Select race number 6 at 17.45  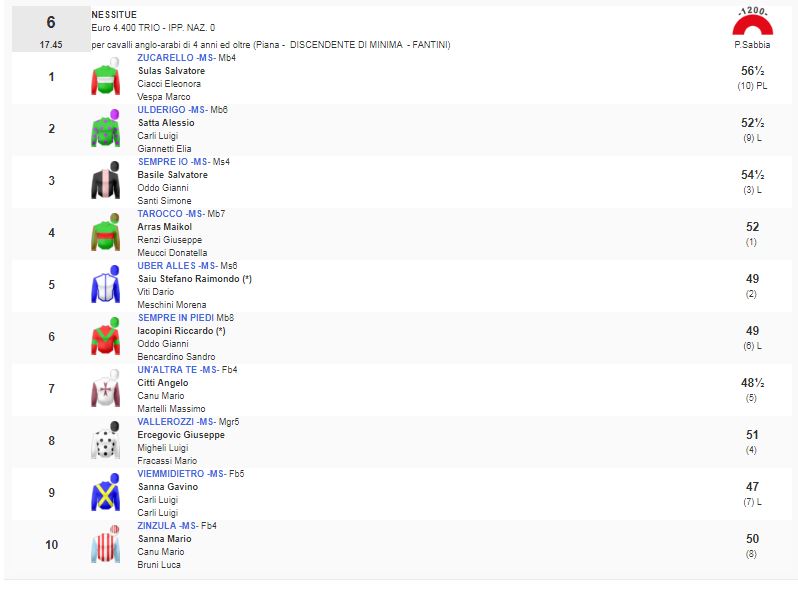[50, 28]
